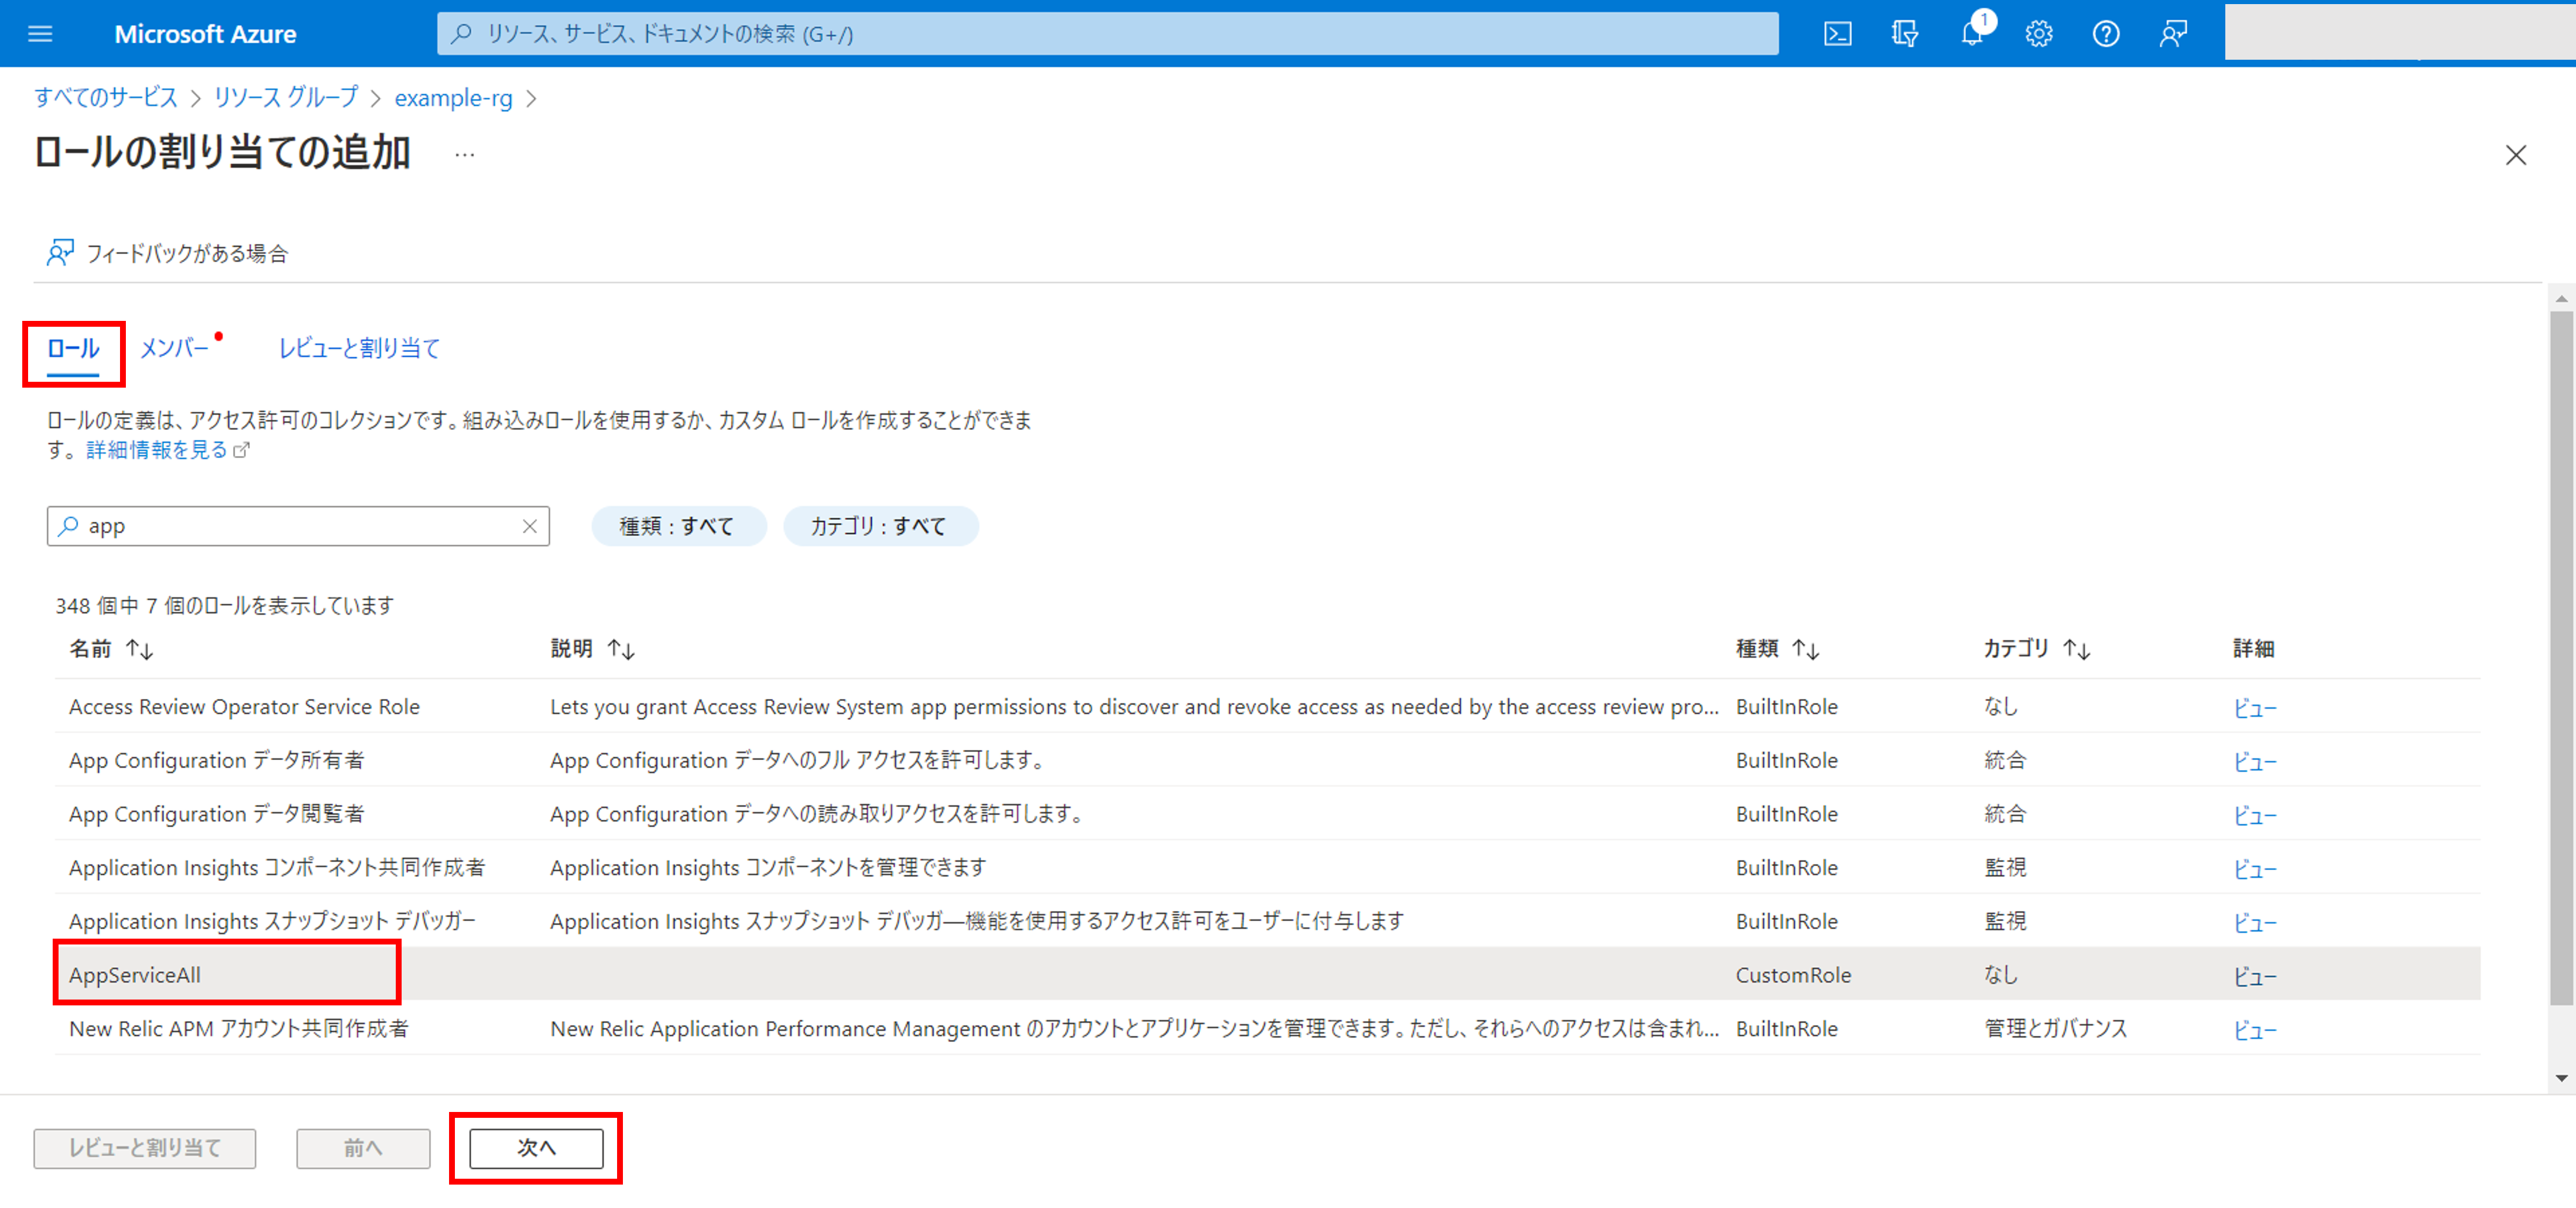This screenshot has width=2576, height=1208.
Task: Navigate to example-rg via breadcrumb
Action: 453,98
